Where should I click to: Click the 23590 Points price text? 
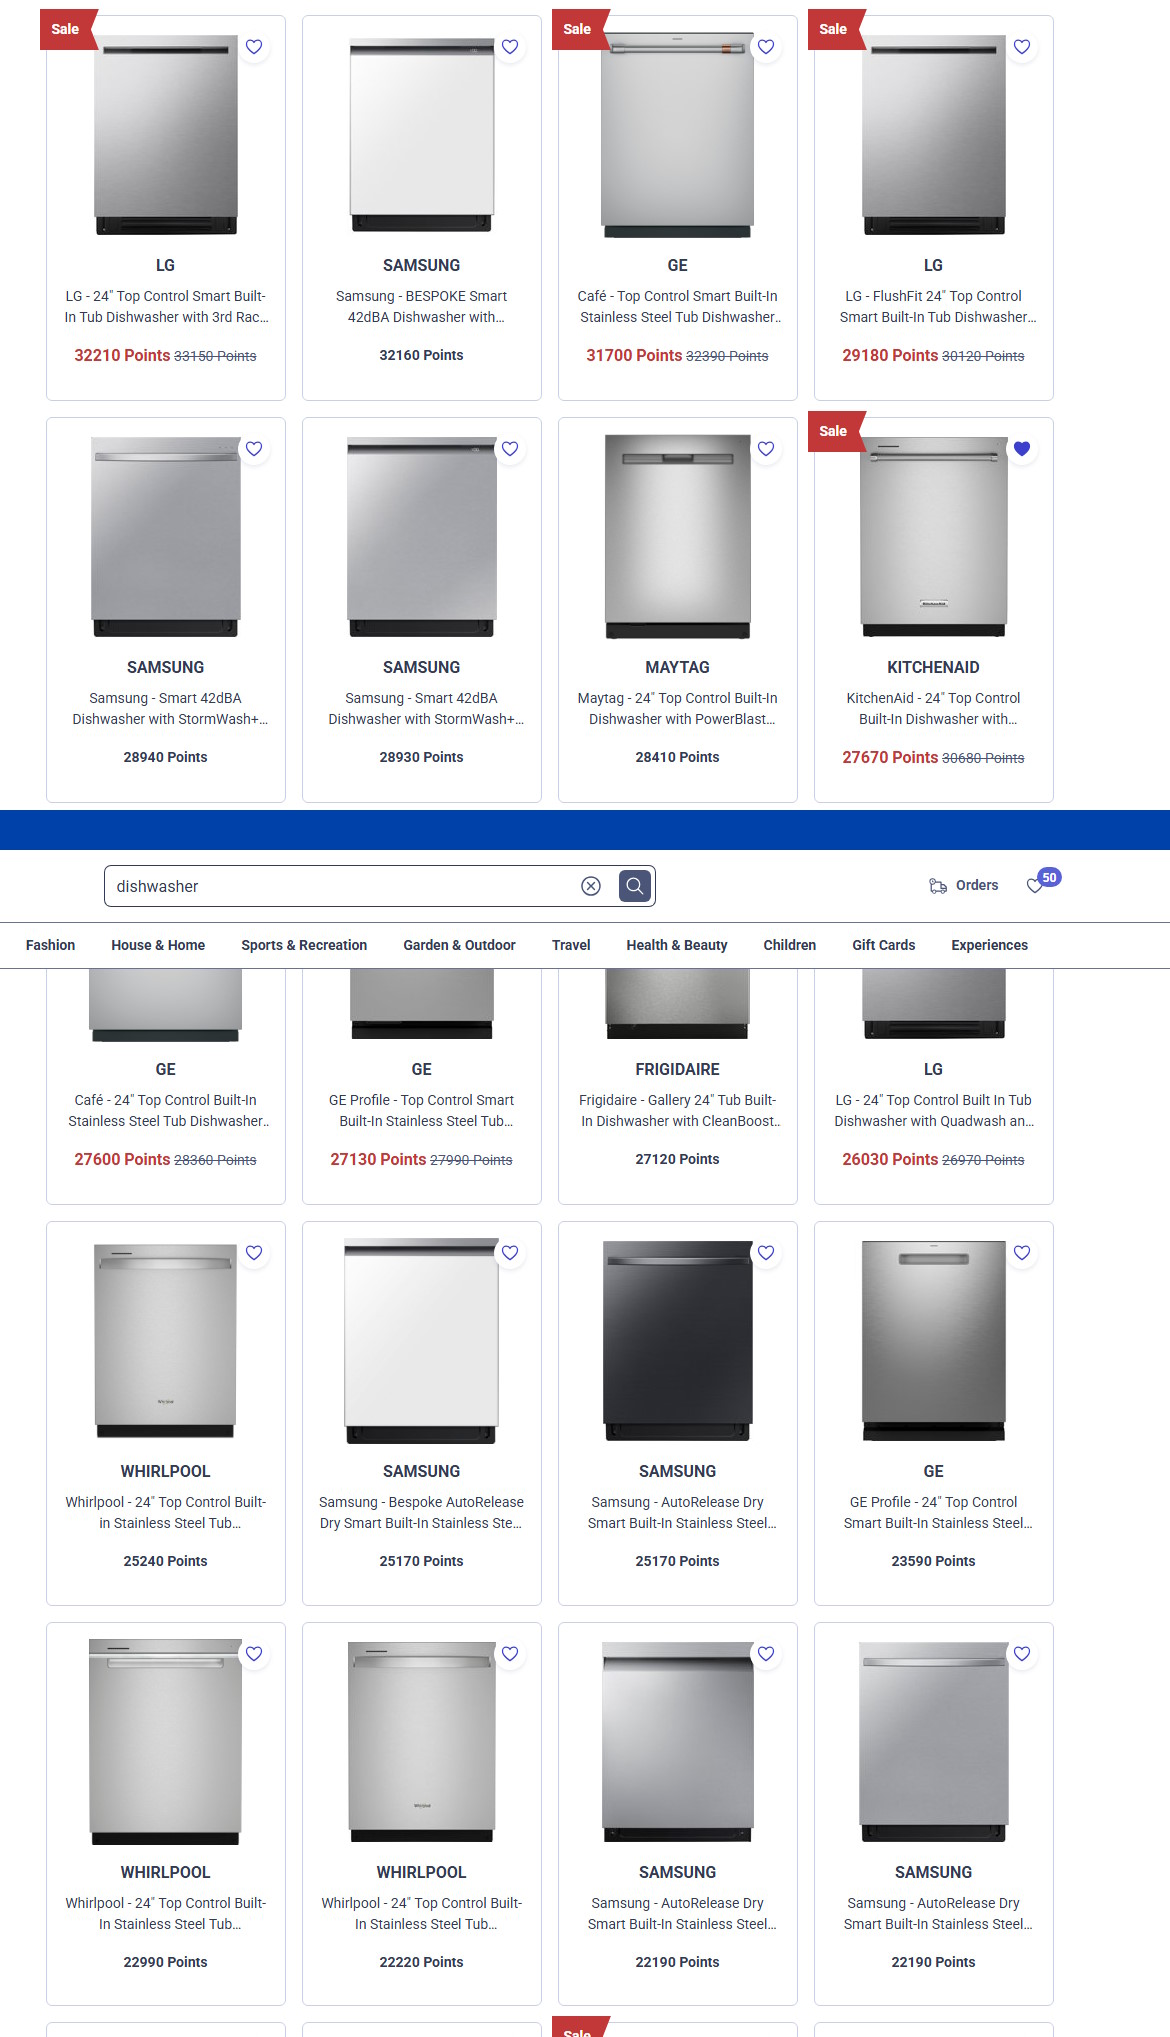coord(934,1561)
